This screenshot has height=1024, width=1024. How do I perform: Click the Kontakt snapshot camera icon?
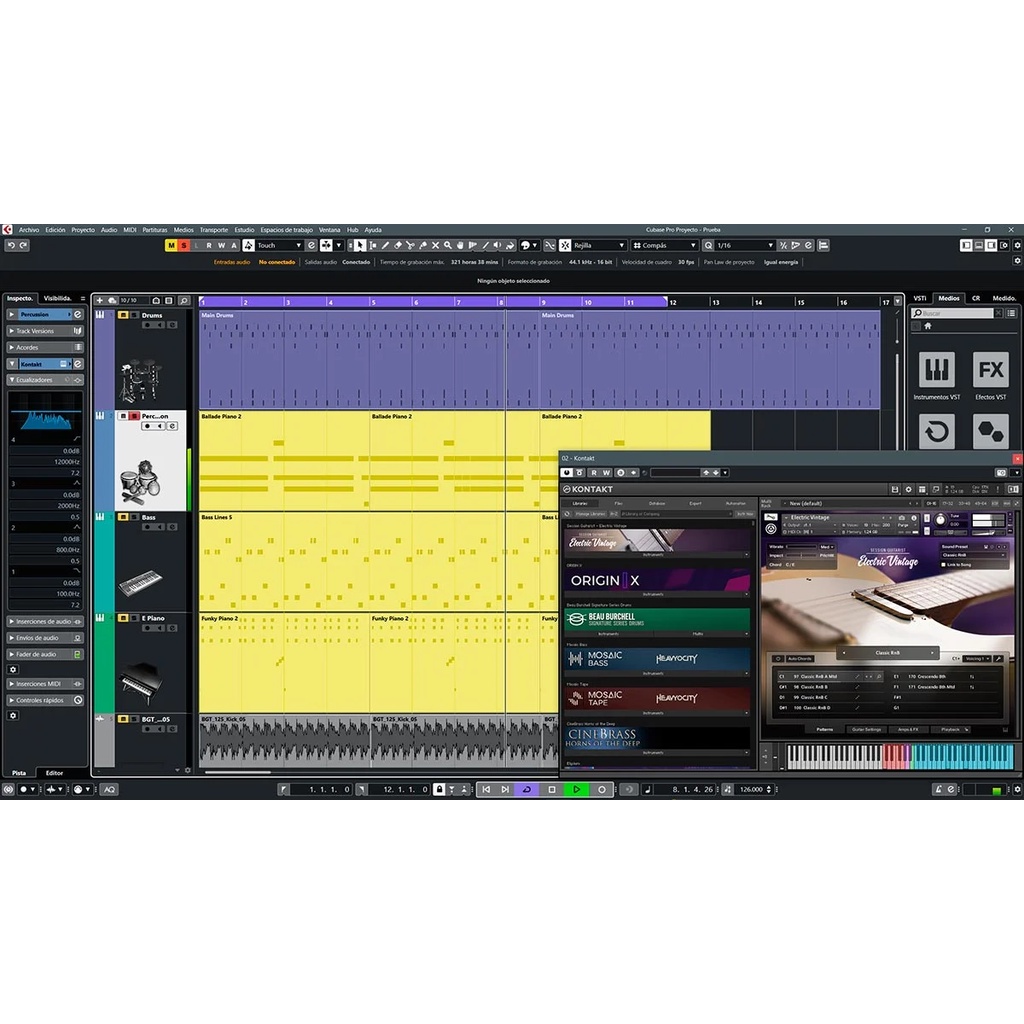(902, 518)
